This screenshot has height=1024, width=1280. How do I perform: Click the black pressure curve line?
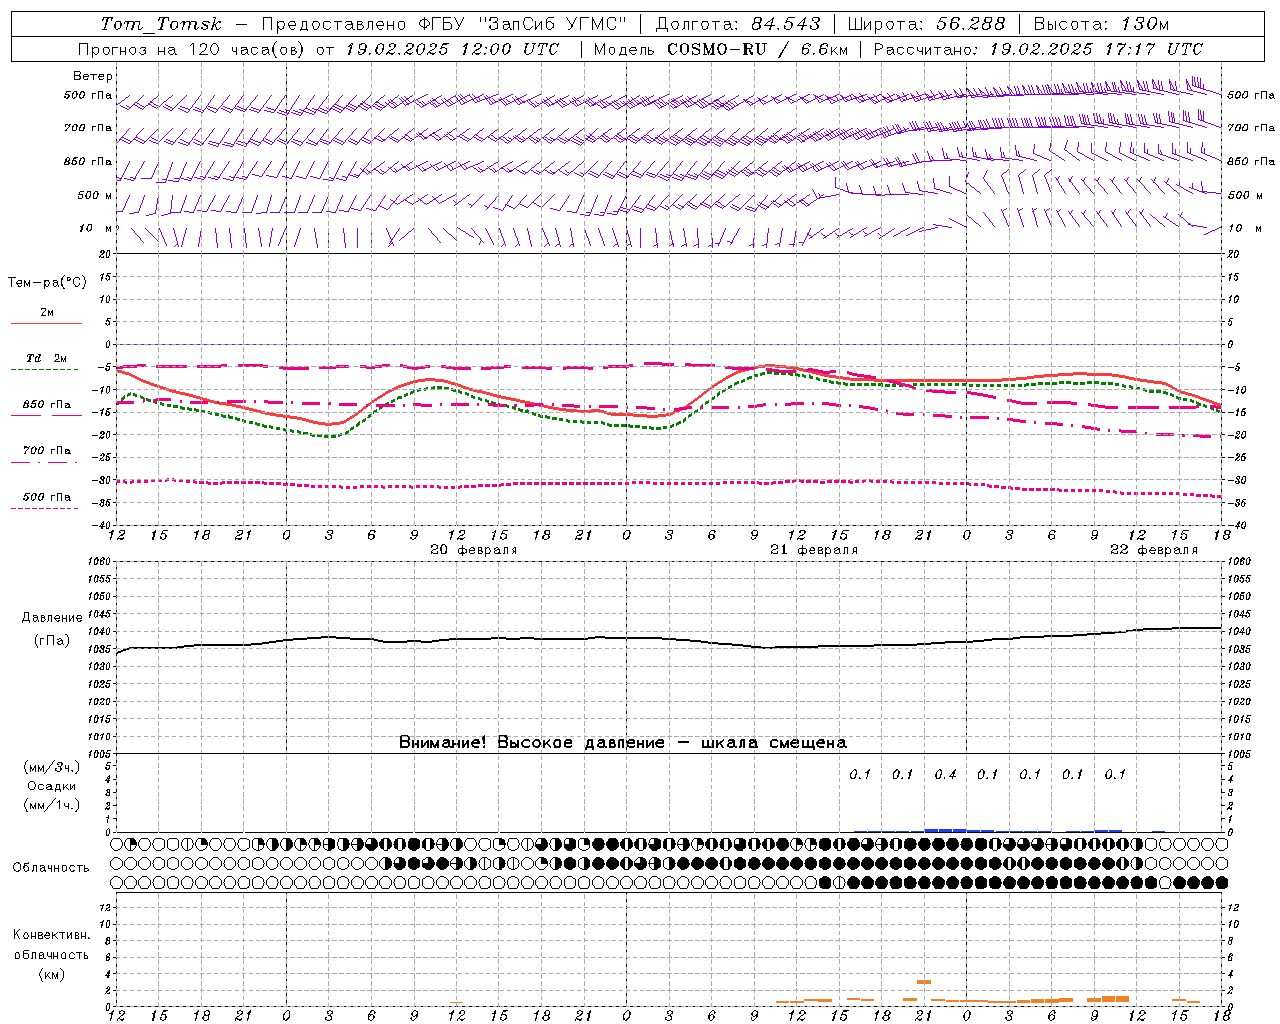tap(669, 640)
